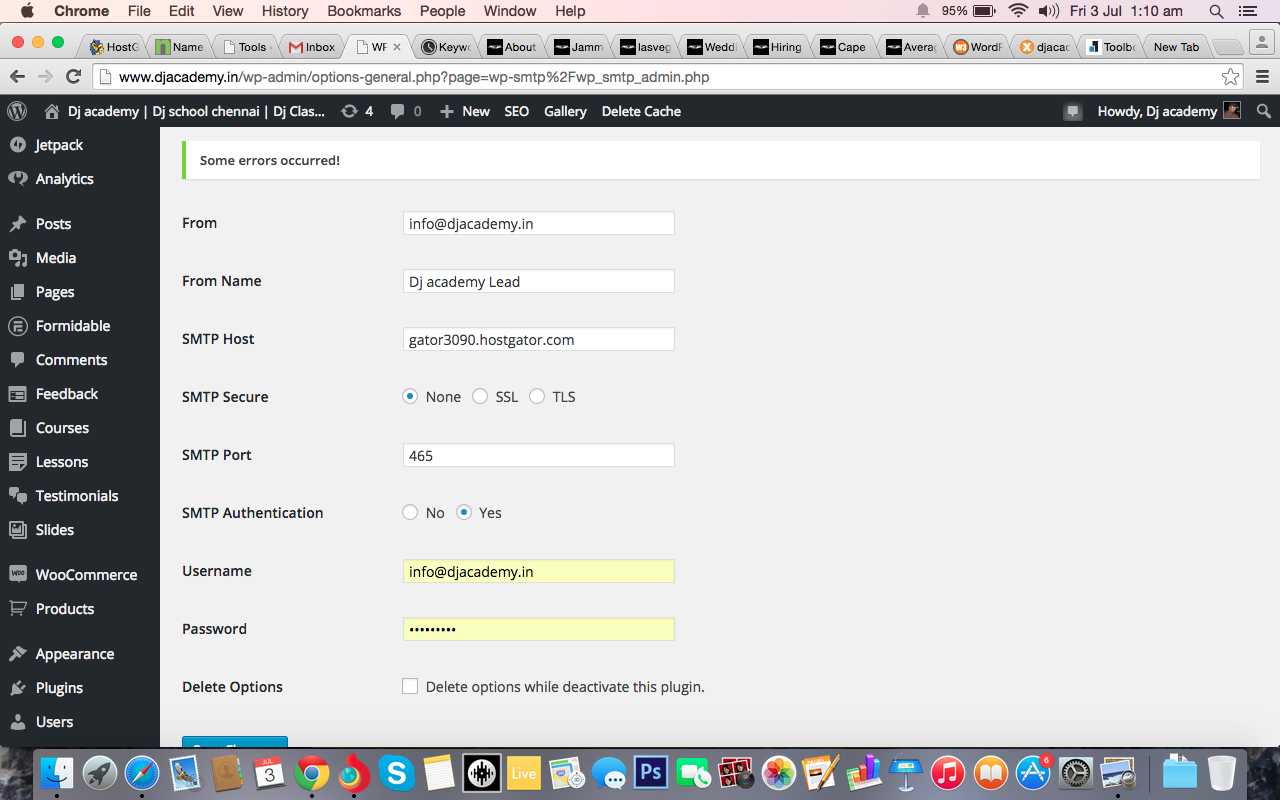Image resolution: width=1280 pixels, height=800 pixels.
Task: Open the People menu
Action: (442, 11)
